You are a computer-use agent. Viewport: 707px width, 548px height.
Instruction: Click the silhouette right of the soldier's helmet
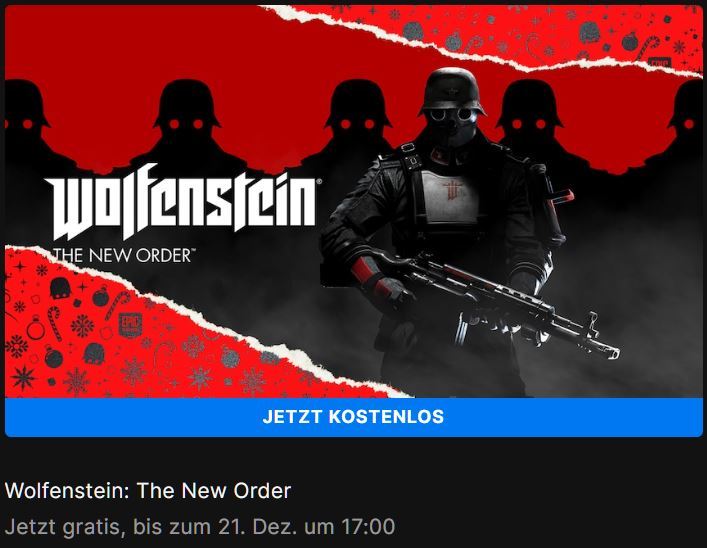530,122
